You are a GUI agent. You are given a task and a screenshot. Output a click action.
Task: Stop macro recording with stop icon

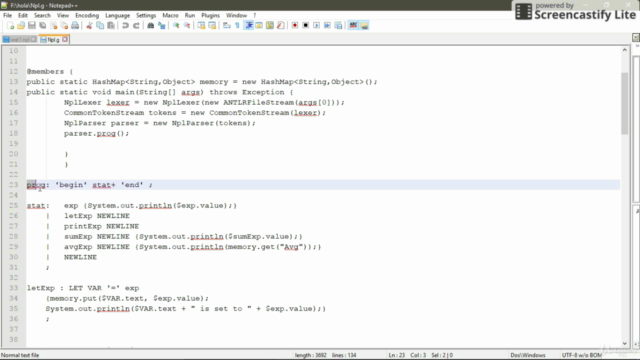click(306, 26)
